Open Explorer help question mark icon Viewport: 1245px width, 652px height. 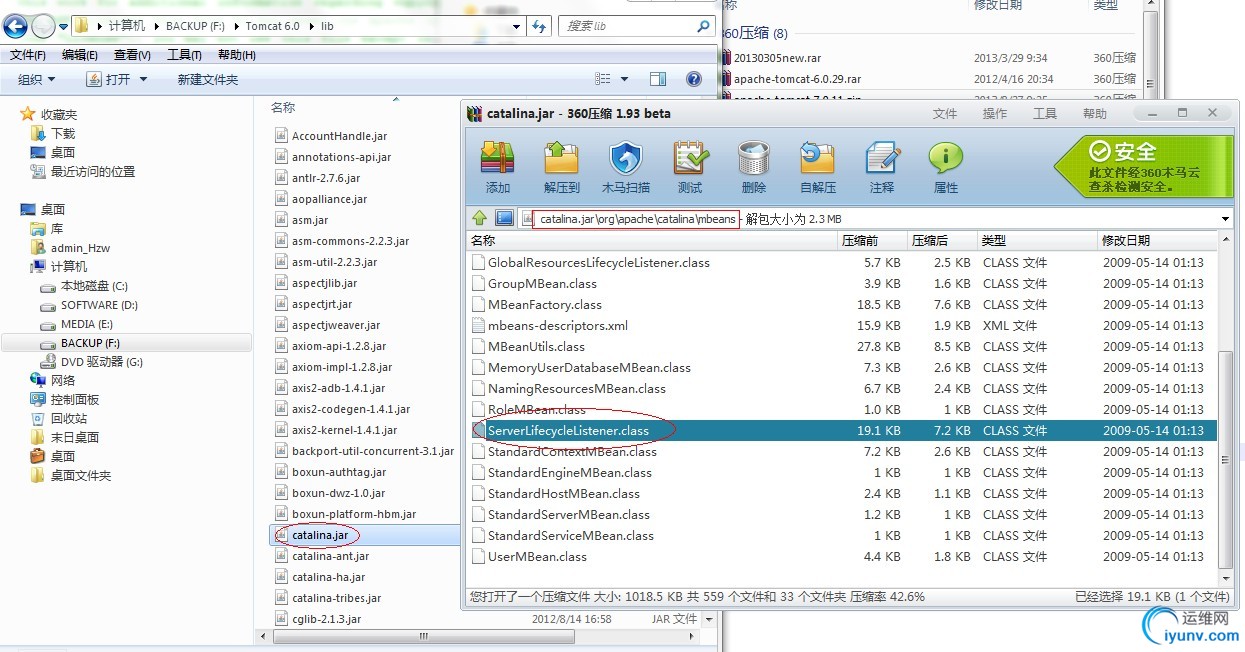pos(694,79)
